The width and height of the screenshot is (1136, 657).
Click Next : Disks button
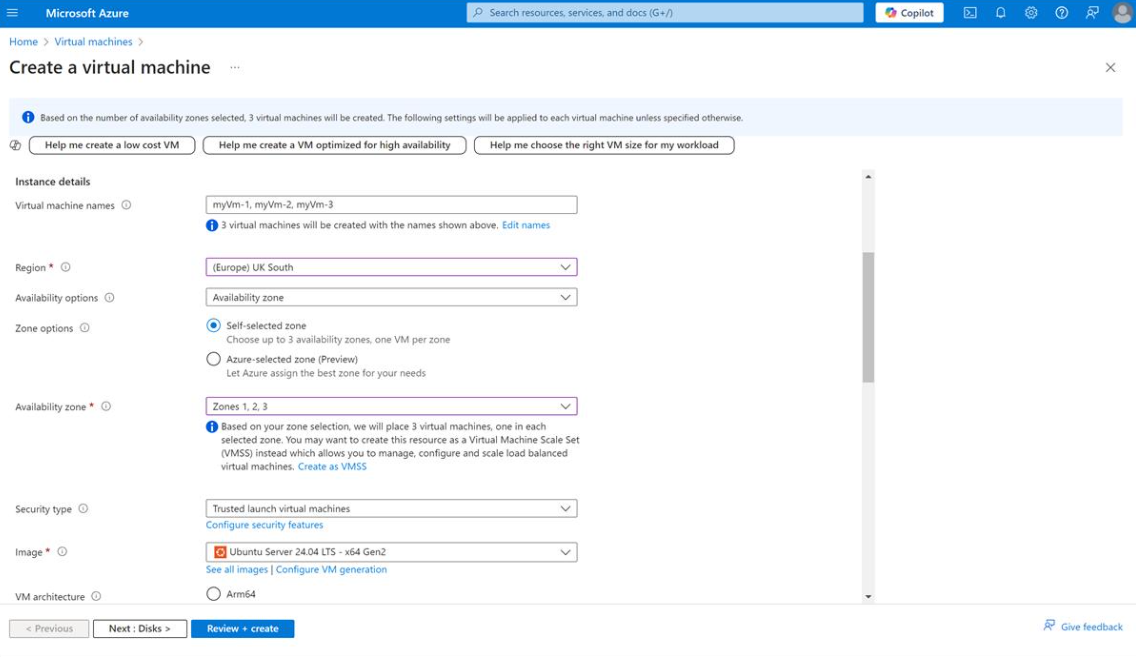(x=140, y=629)
